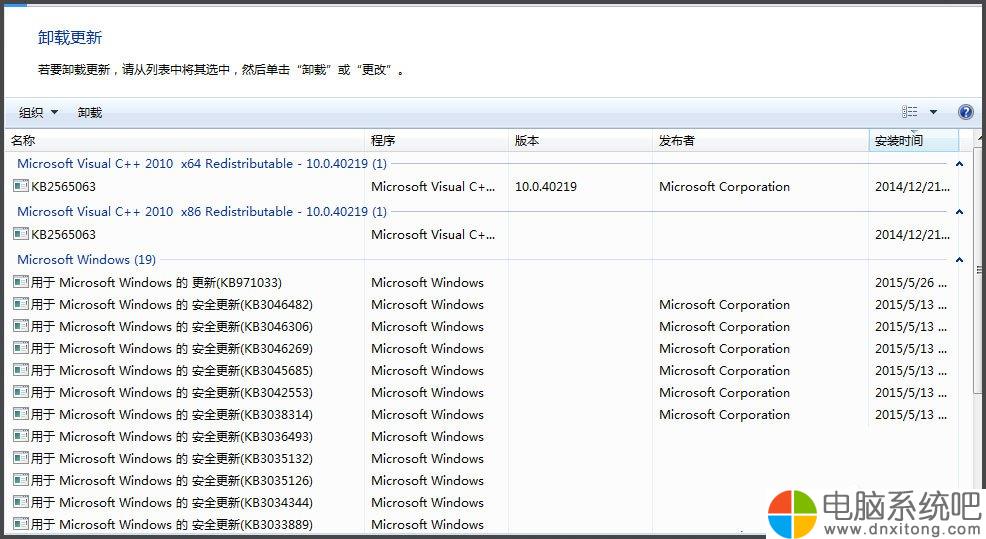This screenshot has width=986, height=539.
Task: Select security update KB3046269 name
Action: click(x=172, y=348)
